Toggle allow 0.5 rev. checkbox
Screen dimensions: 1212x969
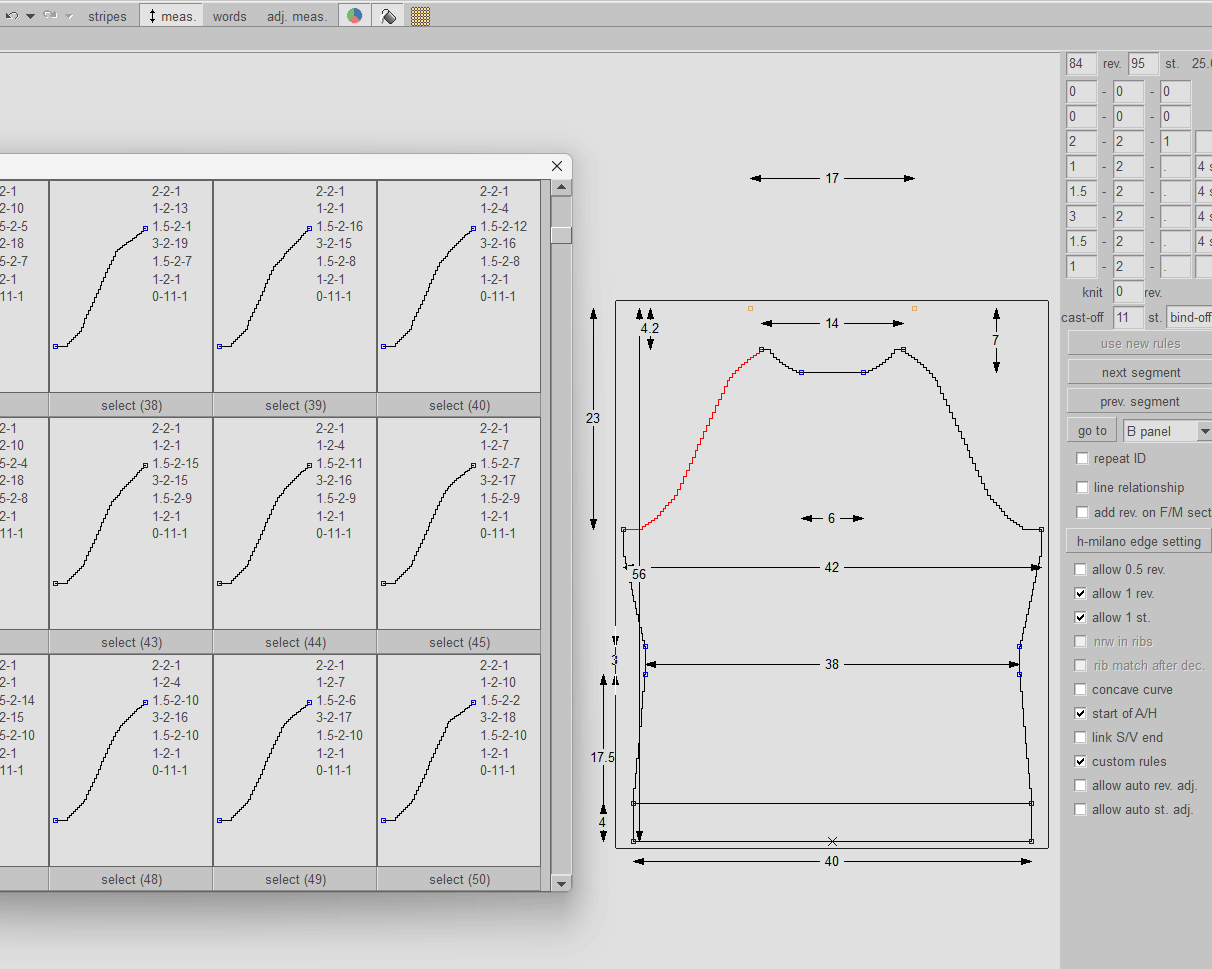(x=1081, y=569)
